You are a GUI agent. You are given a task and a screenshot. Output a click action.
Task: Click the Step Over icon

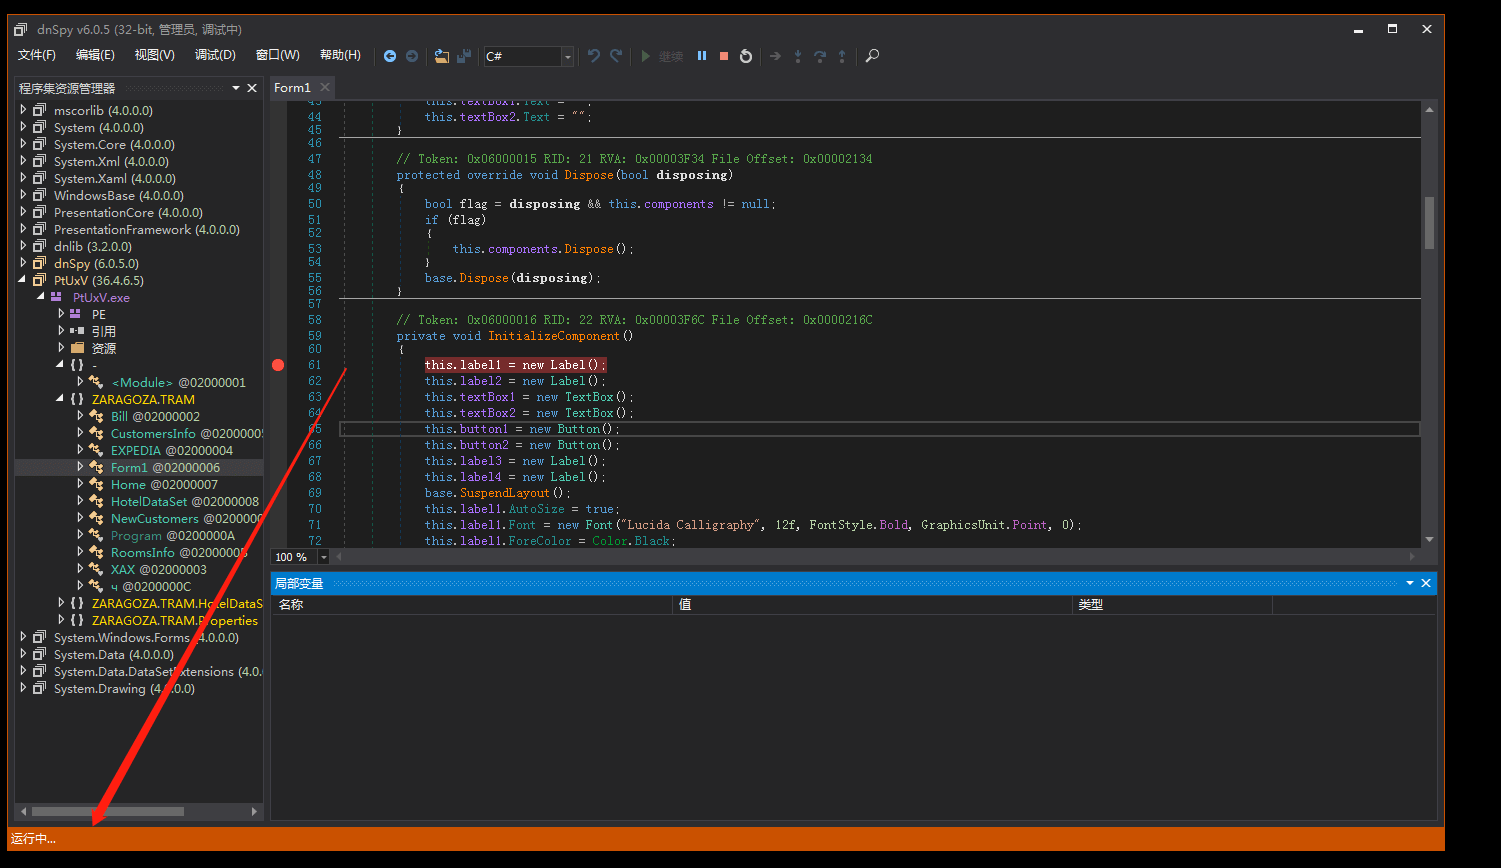(x=820, y=56)
